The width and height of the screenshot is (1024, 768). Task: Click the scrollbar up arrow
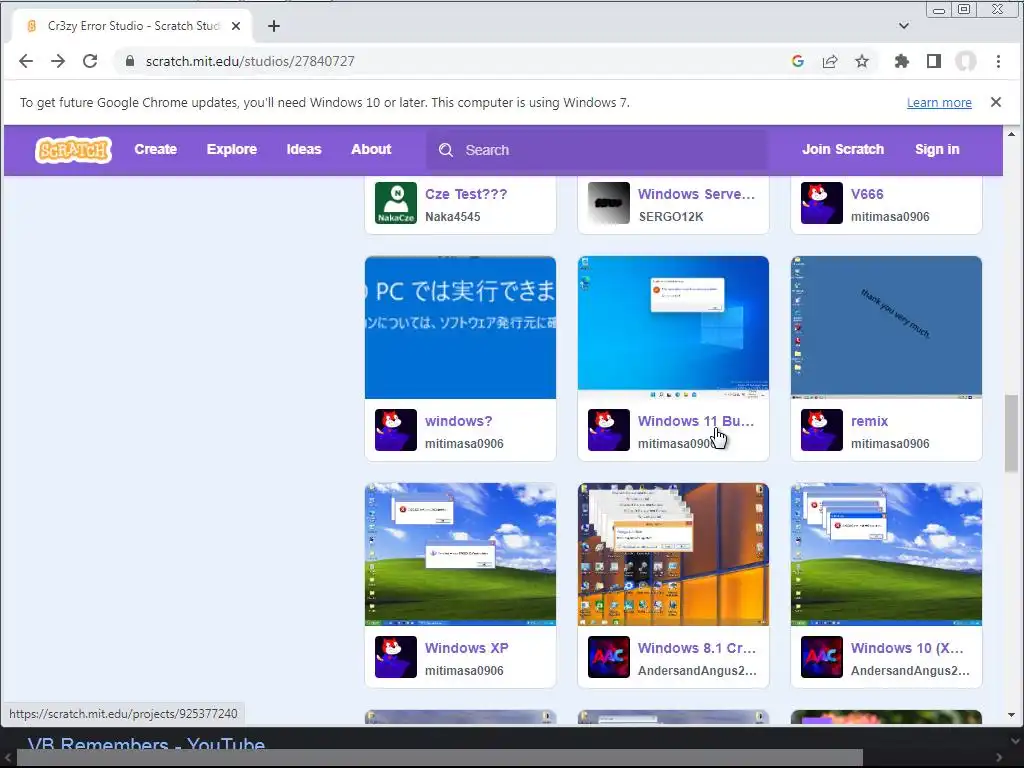1012,134
